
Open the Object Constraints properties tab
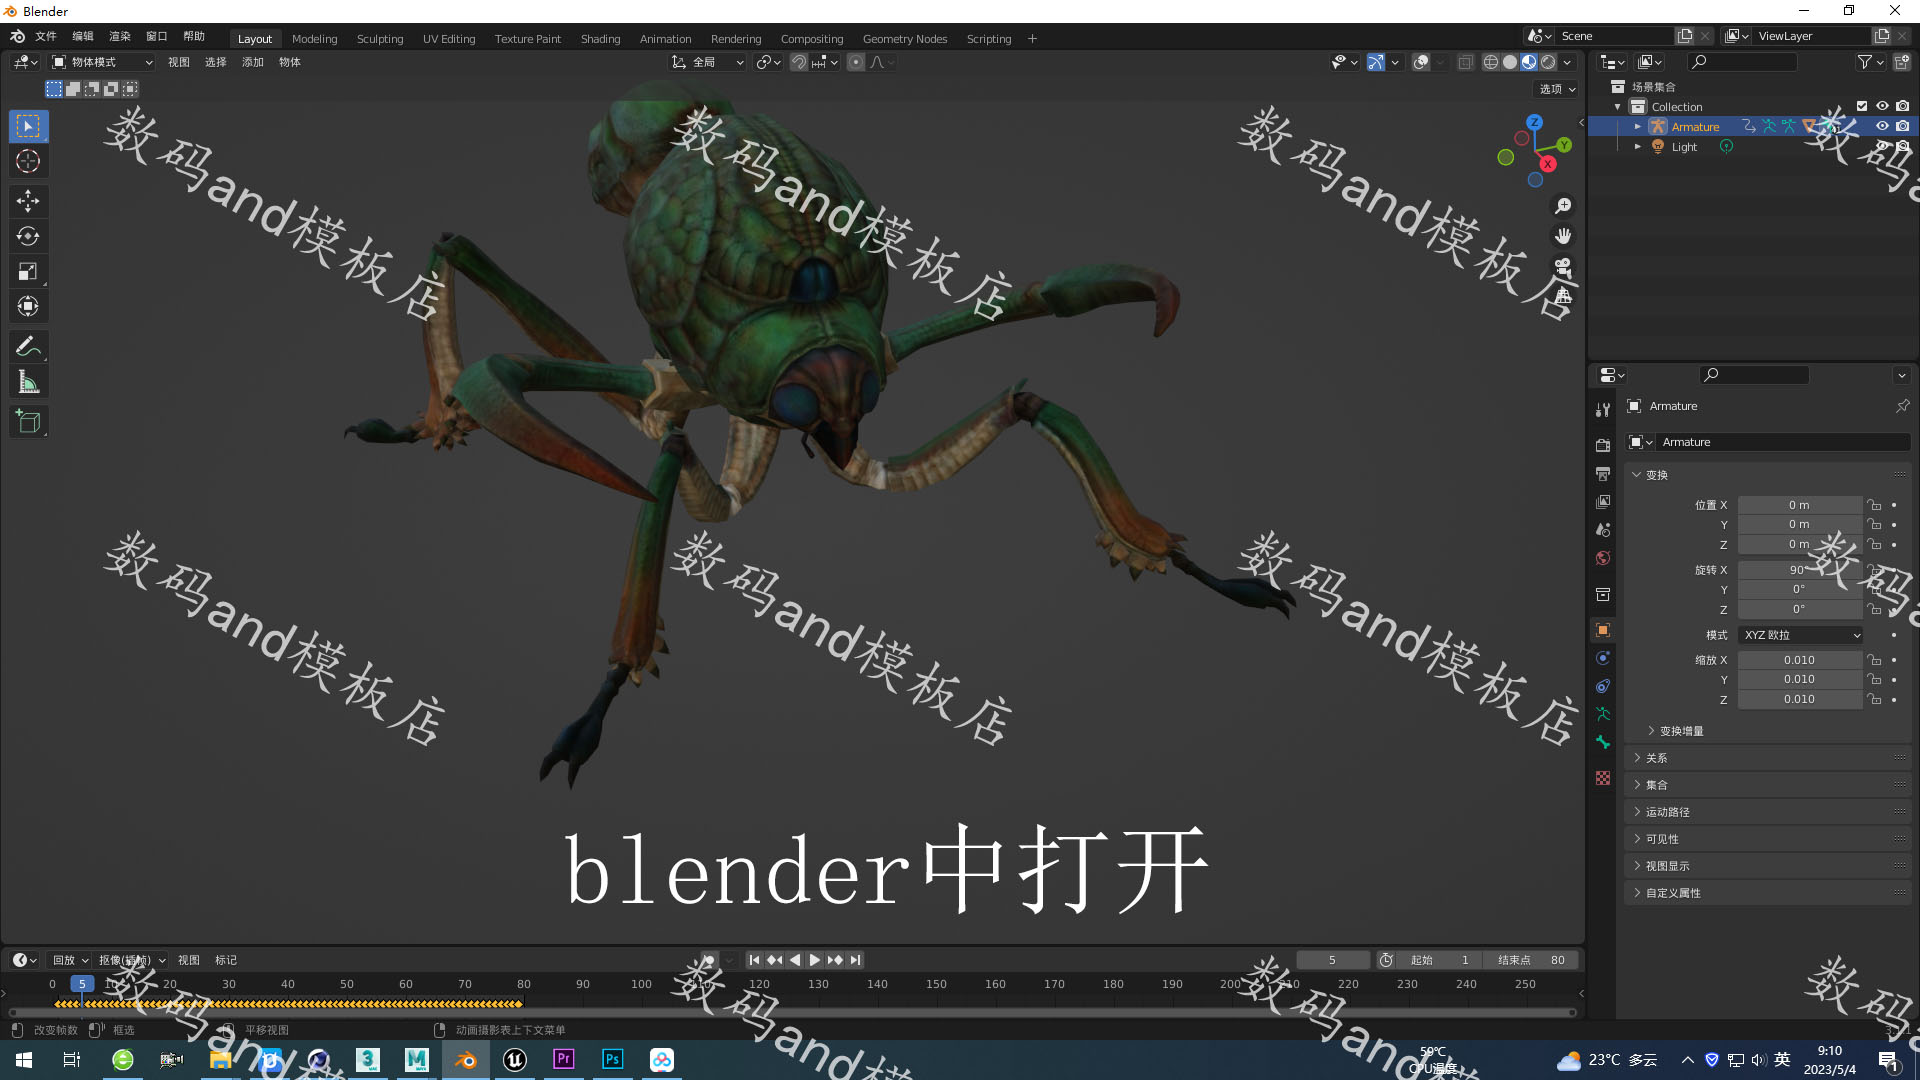point(1603,686)
